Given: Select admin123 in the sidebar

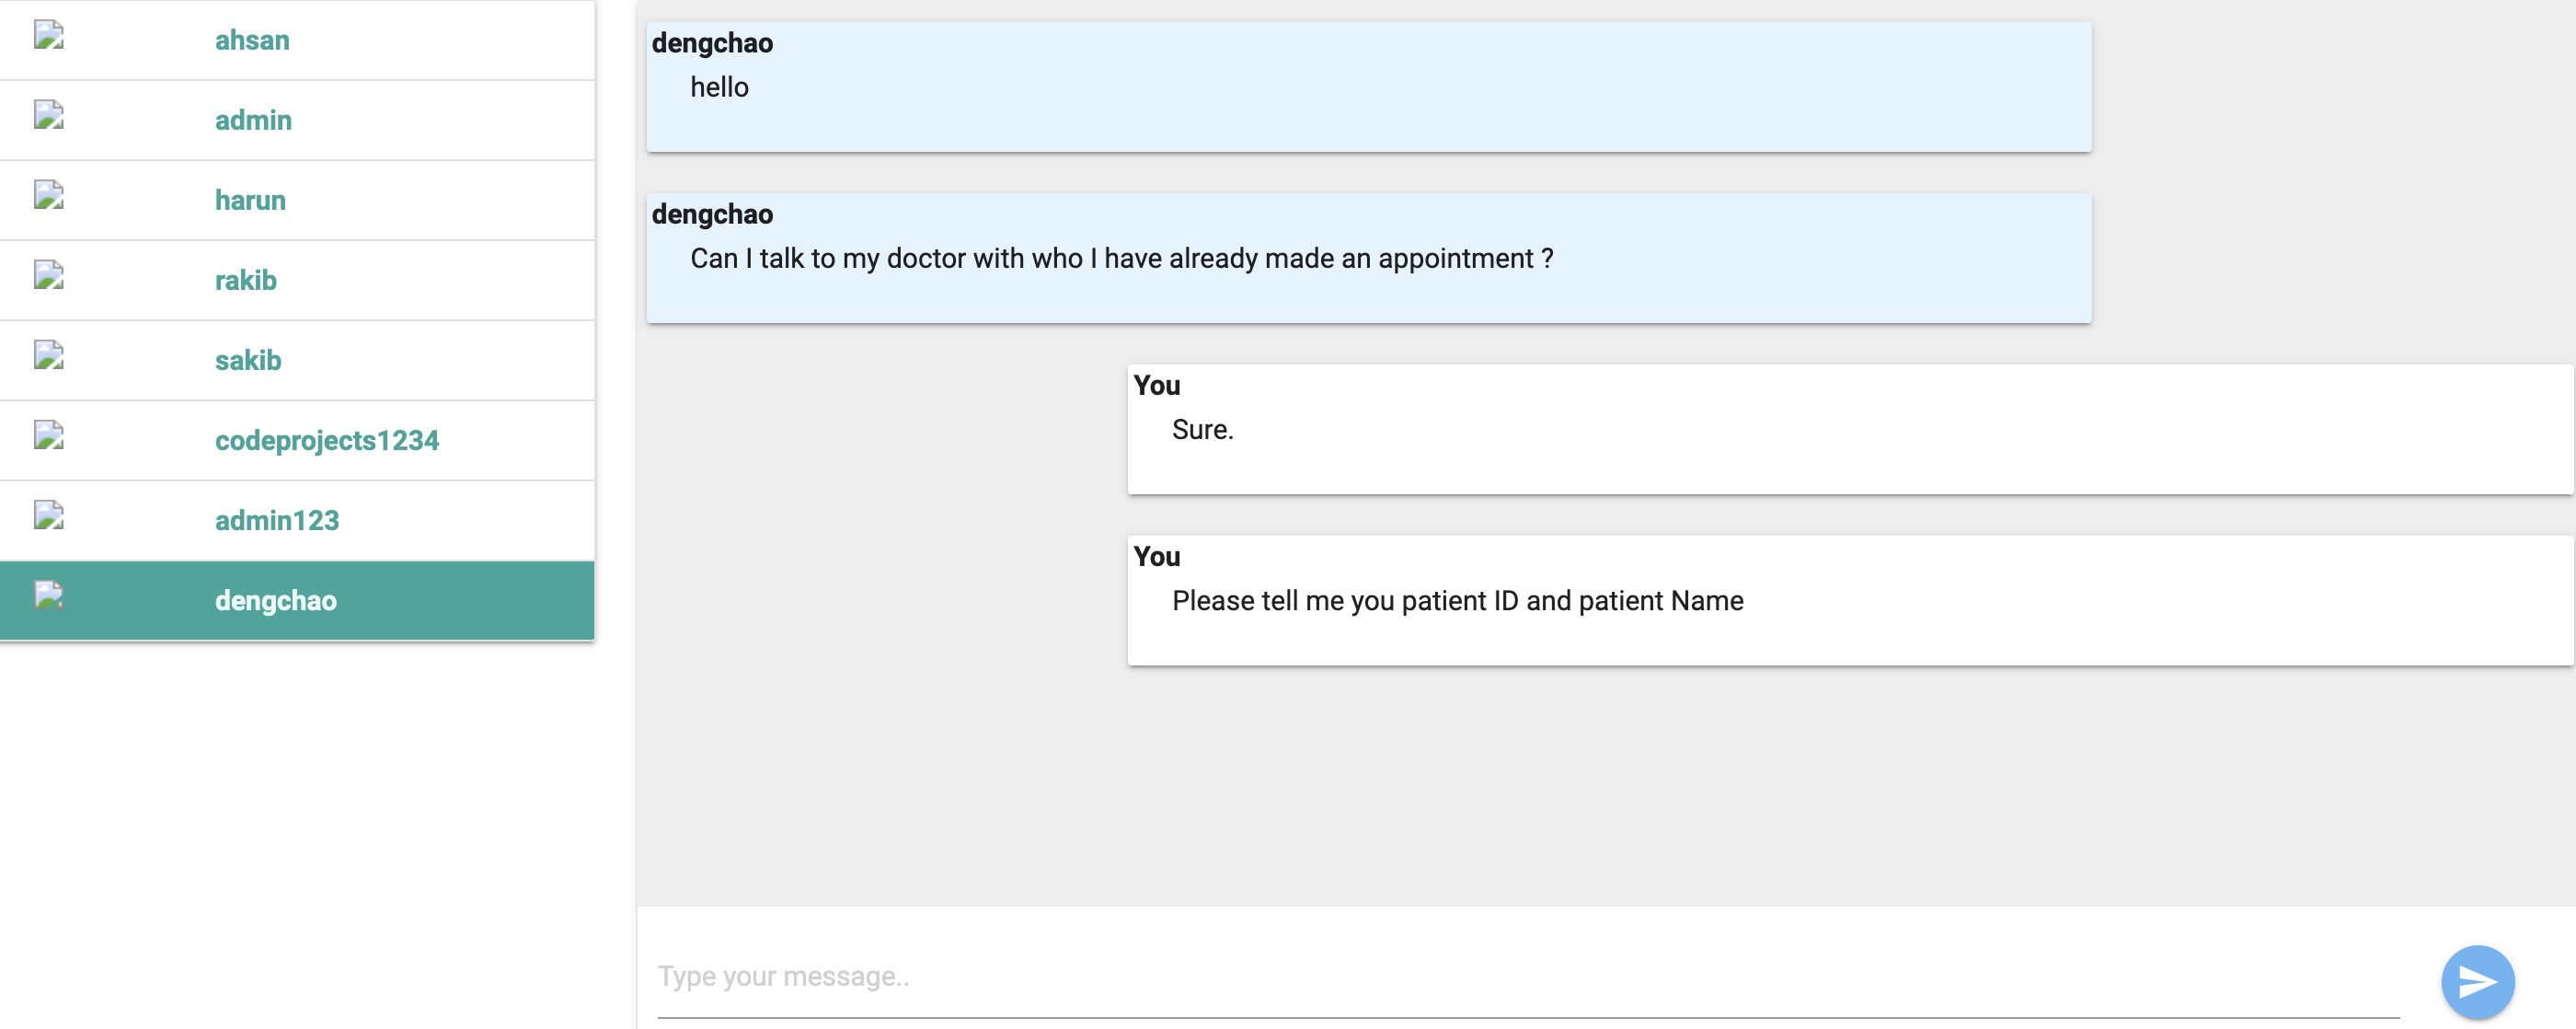Looking at the screenshot, I should [277, 519].
